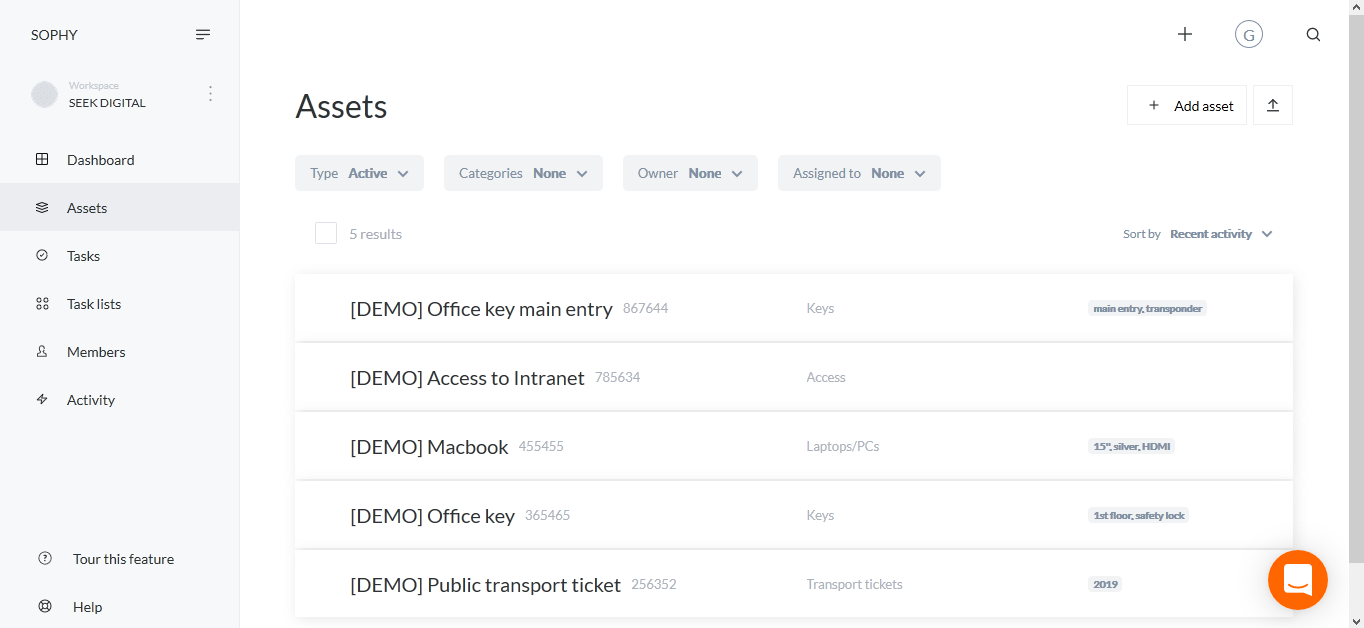The image size is (1364, 628).
Task: Click the Add asset button
Action: coord(1187,105)
